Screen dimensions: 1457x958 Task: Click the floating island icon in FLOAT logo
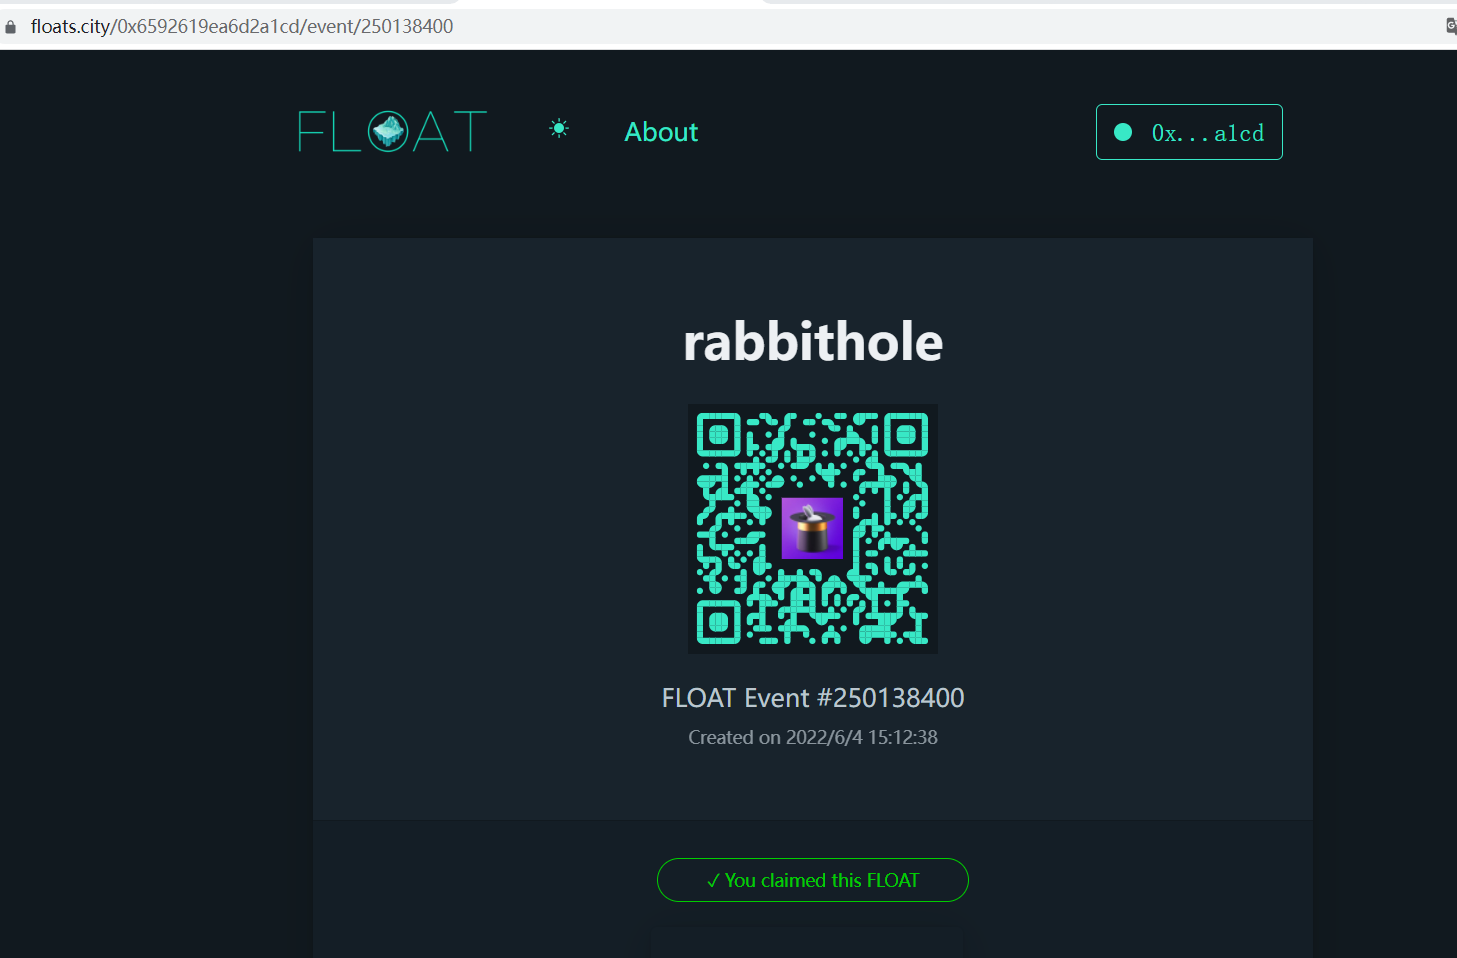click(388, 131)
